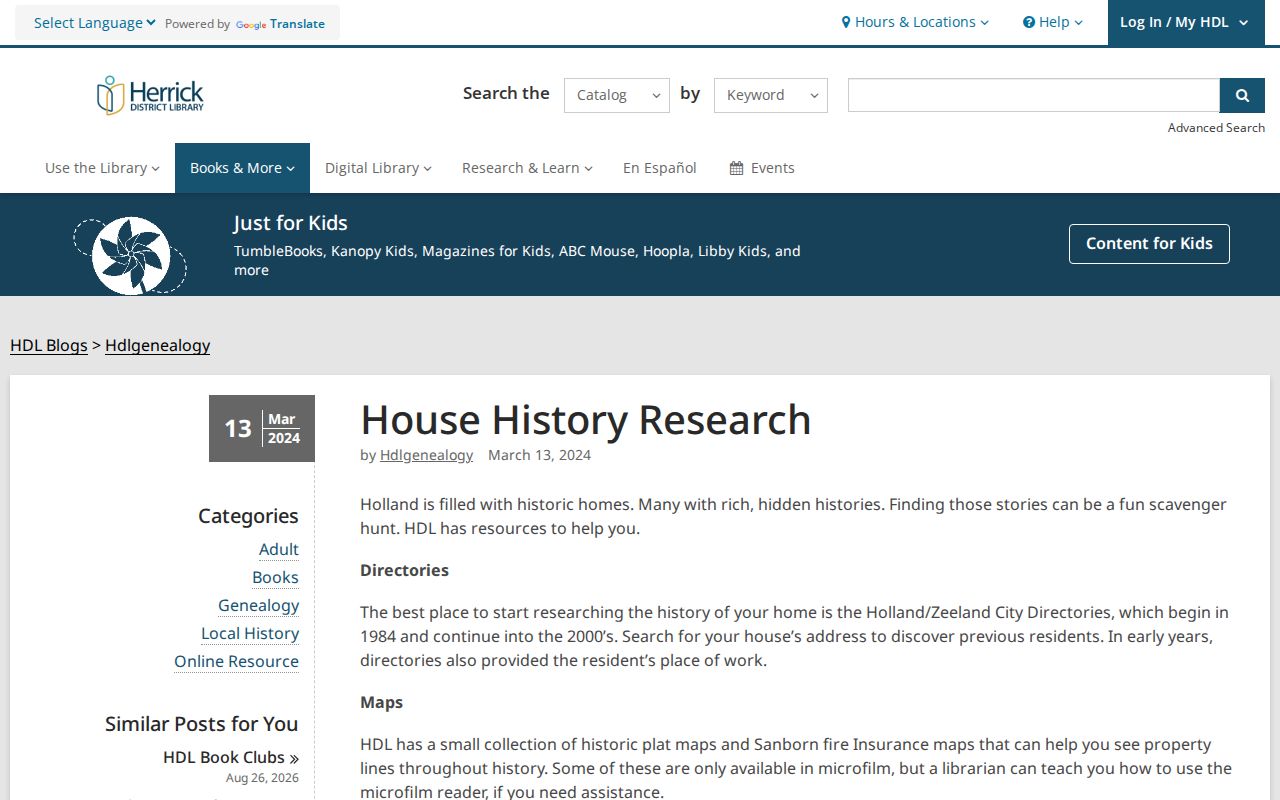Open the Local History category

point(250,633)
